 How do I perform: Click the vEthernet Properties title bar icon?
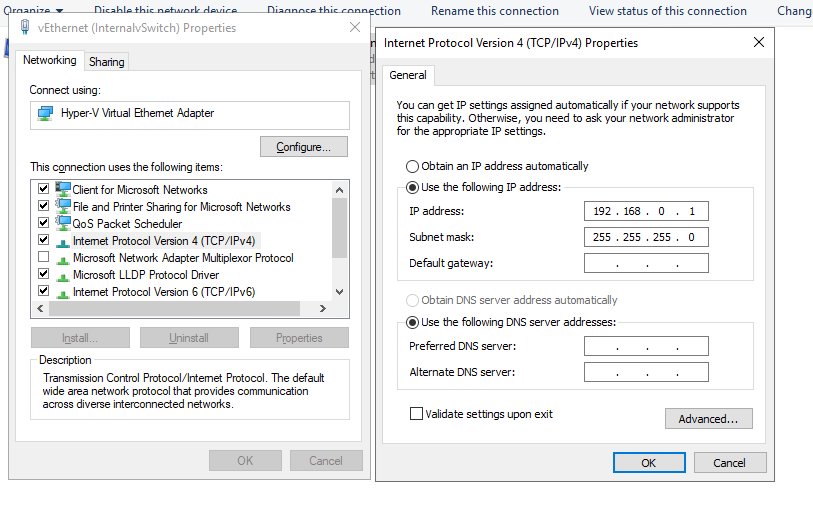(x=24, y=27)
